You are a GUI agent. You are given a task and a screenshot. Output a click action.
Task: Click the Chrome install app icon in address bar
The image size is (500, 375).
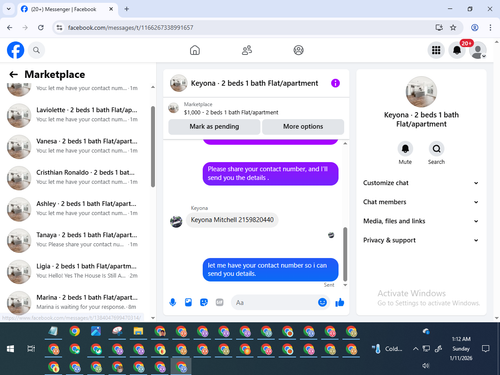439,28
